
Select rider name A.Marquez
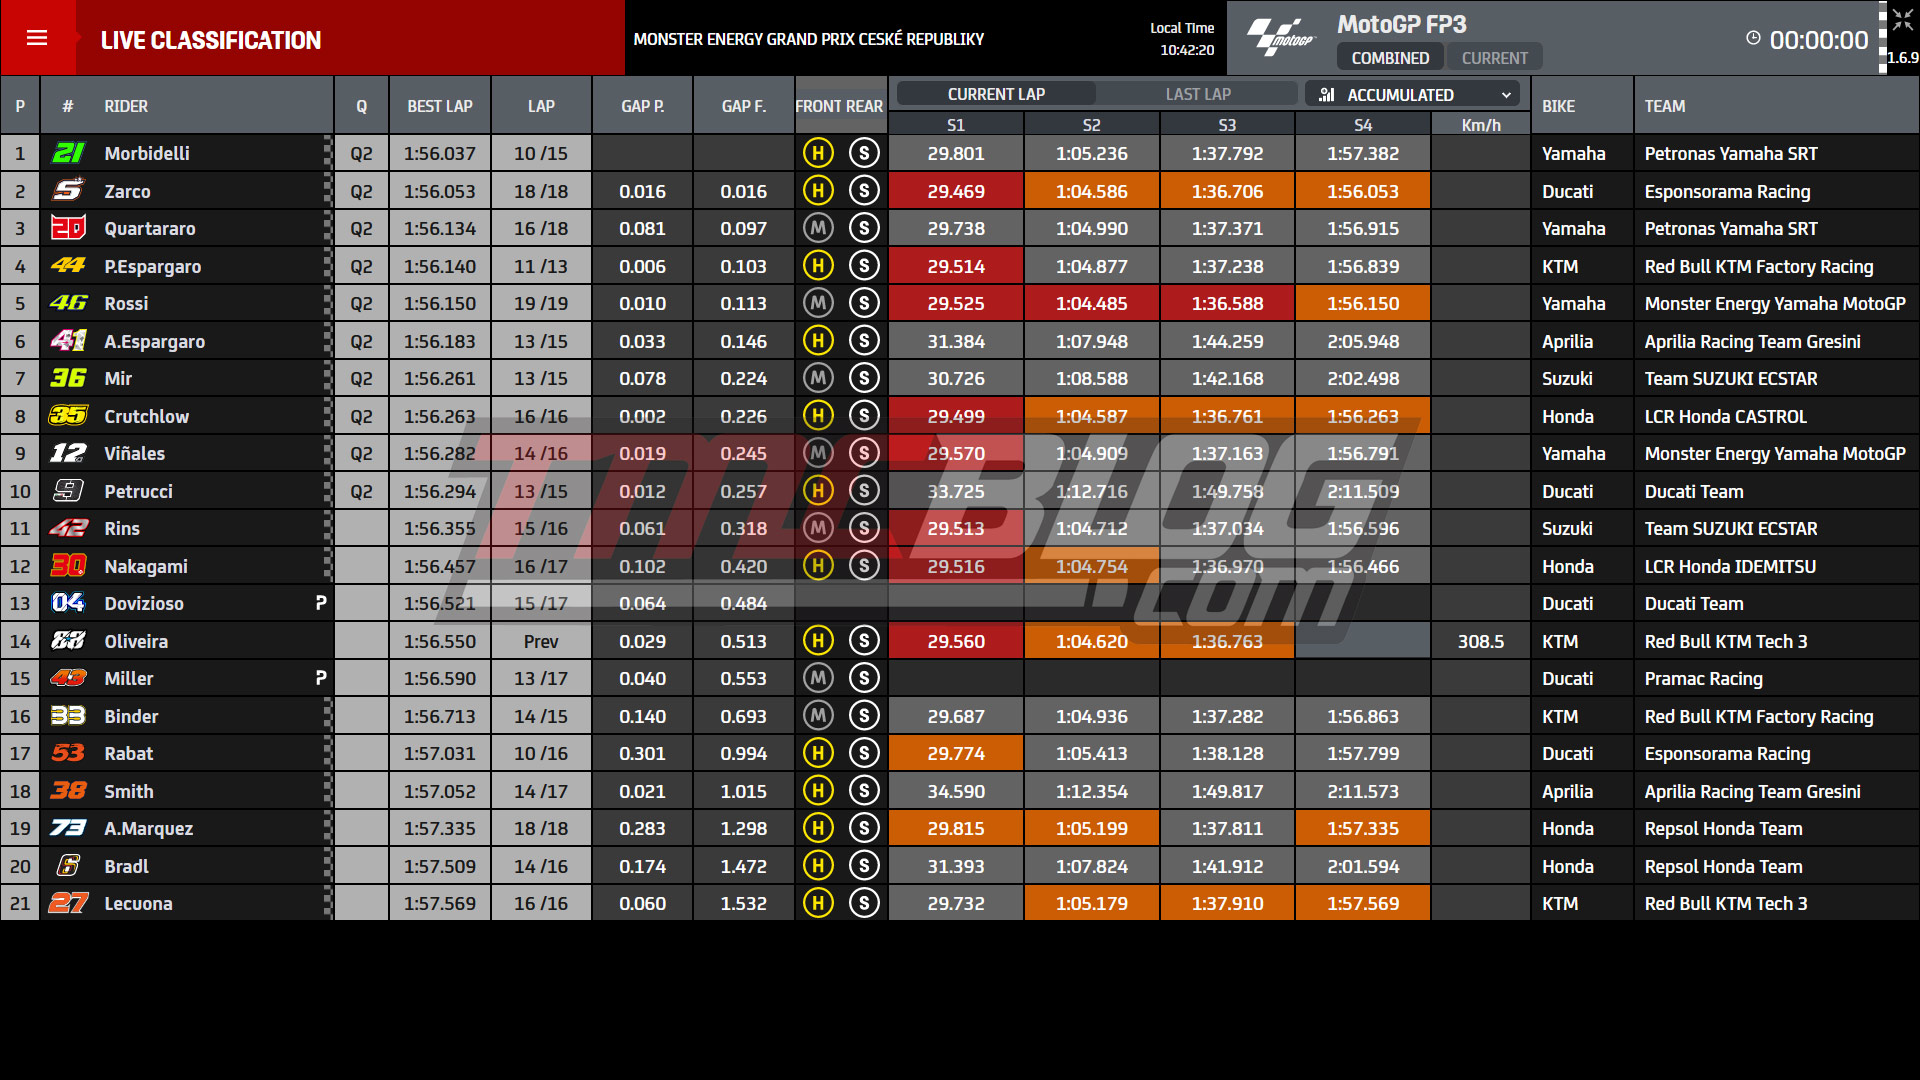coord(149,828)
